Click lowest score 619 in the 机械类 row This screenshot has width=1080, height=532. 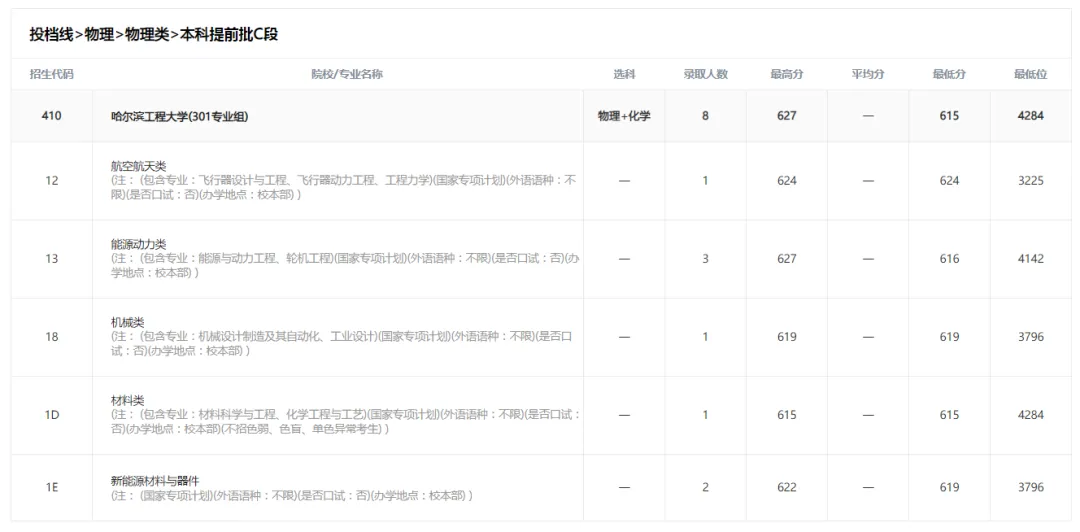(x=949, y=336)
